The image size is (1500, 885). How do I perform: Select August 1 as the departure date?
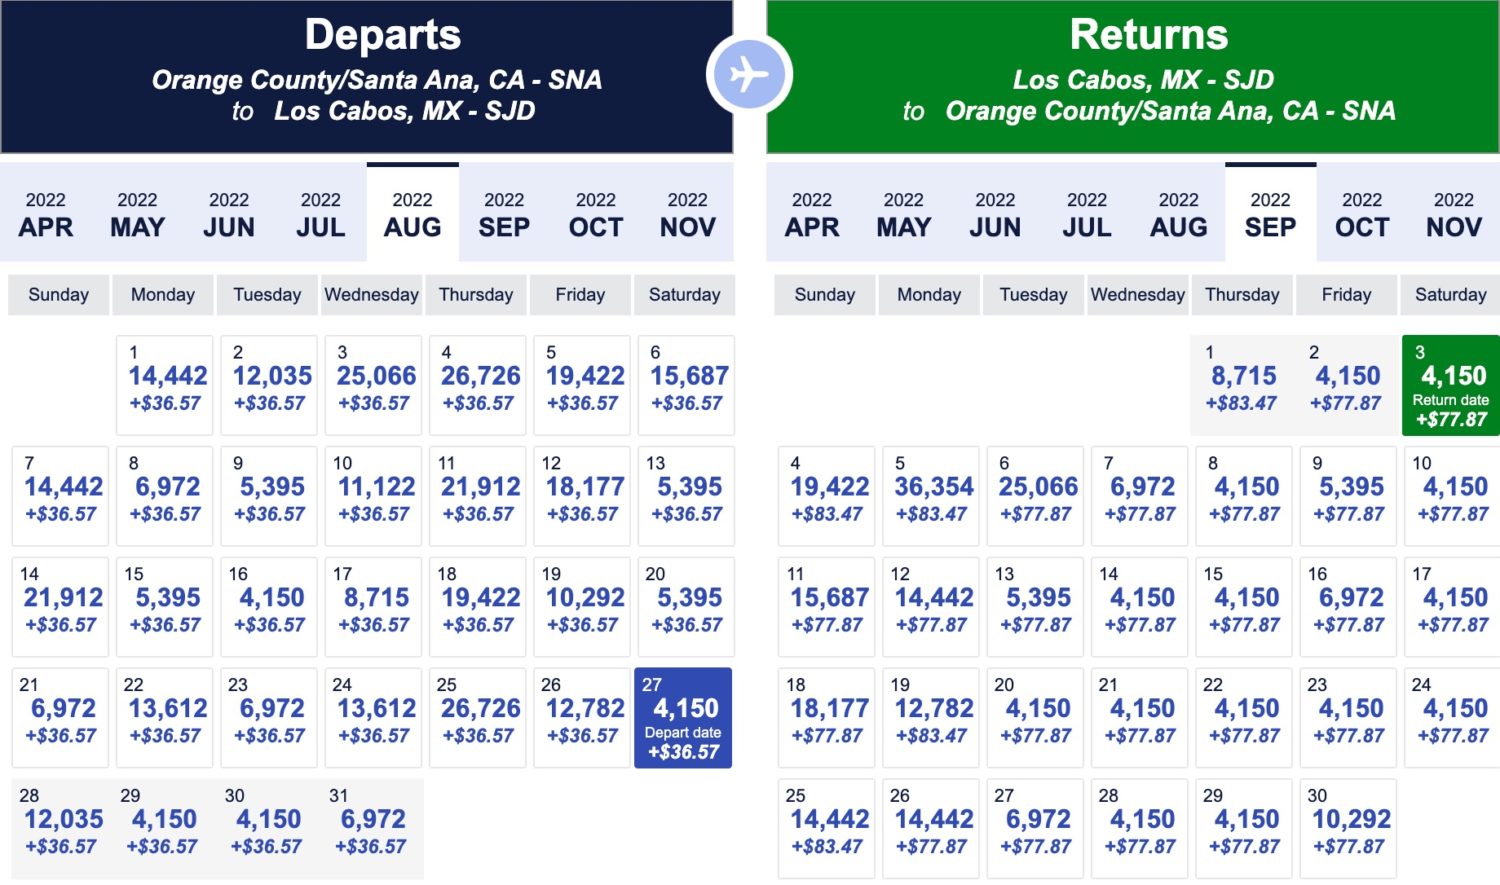pyautogui.click(x=163, y=383)
